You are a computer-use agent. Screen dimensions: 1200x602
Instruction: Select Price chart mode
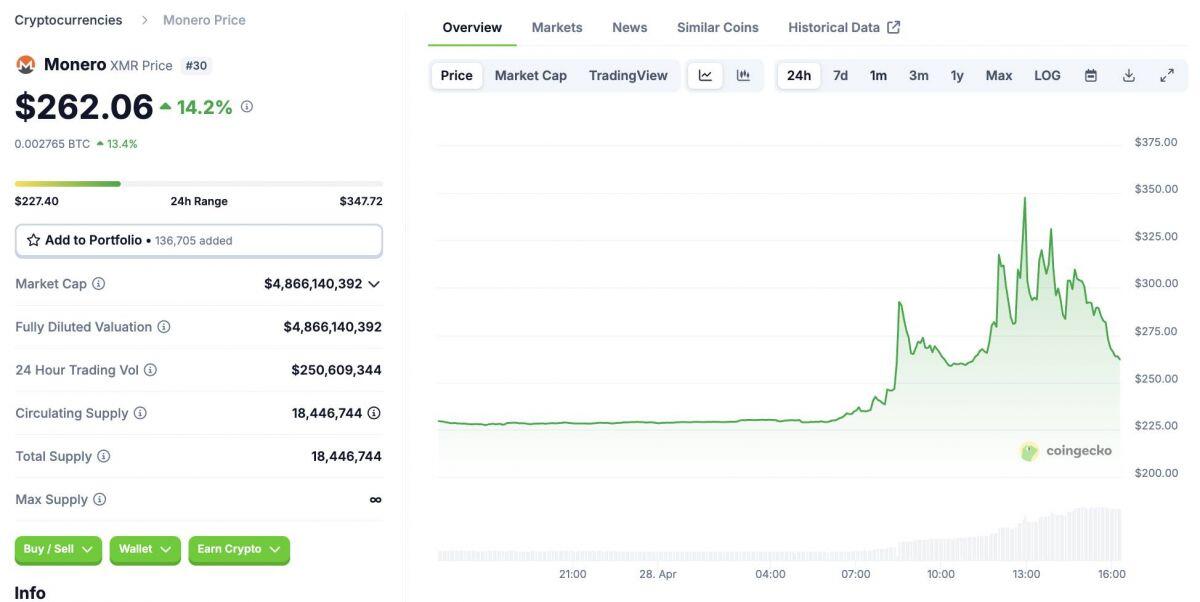coord(457,75)
